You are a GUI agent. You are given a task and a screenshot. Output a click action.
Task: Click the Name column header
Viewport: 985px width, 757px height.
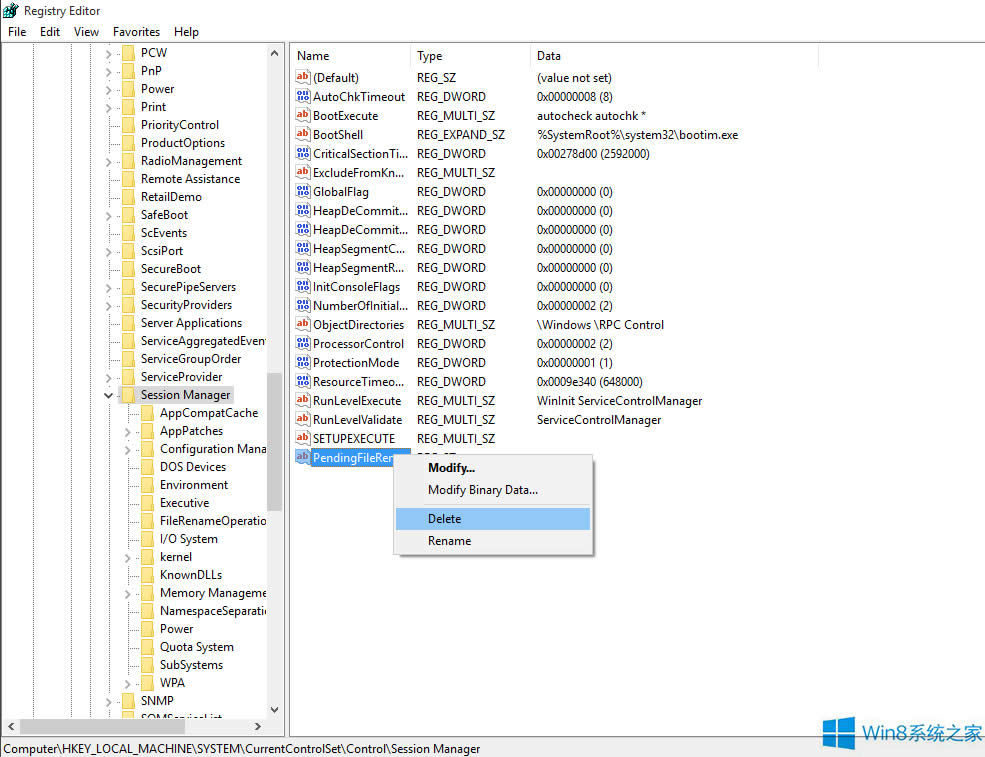[x=314, y=55]
